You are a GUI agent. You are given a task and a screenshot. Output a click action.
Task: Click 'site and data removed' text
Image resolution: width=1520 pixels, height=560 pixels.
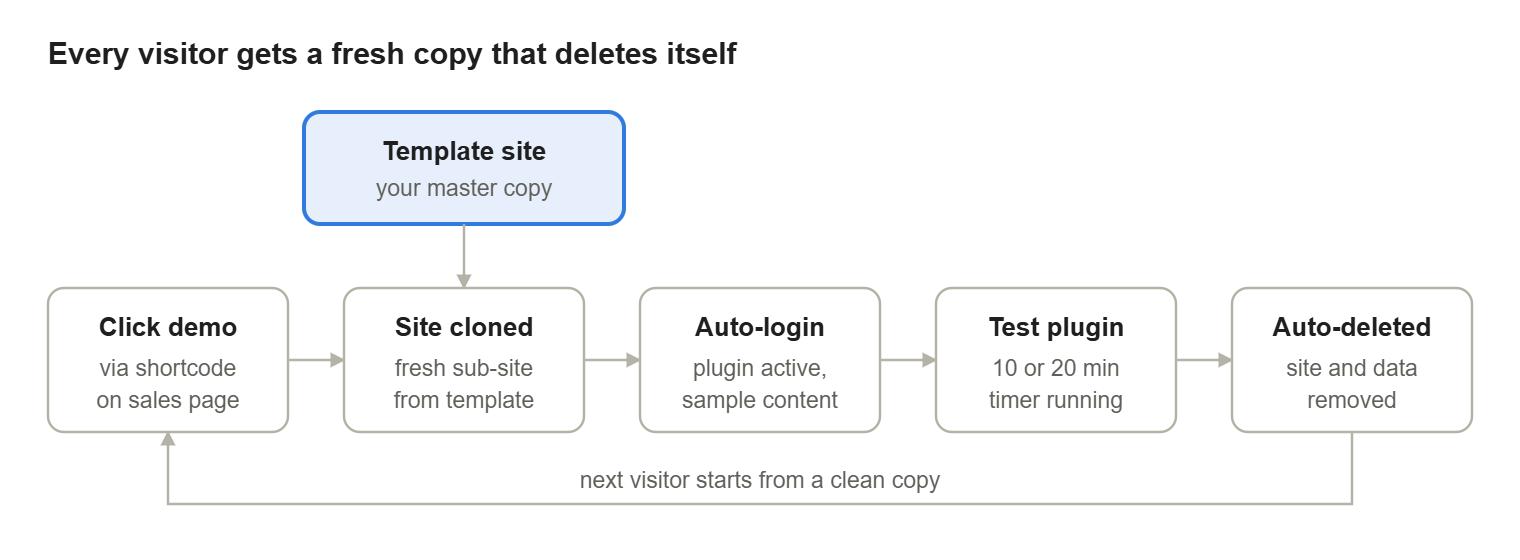click(1352, 384)
